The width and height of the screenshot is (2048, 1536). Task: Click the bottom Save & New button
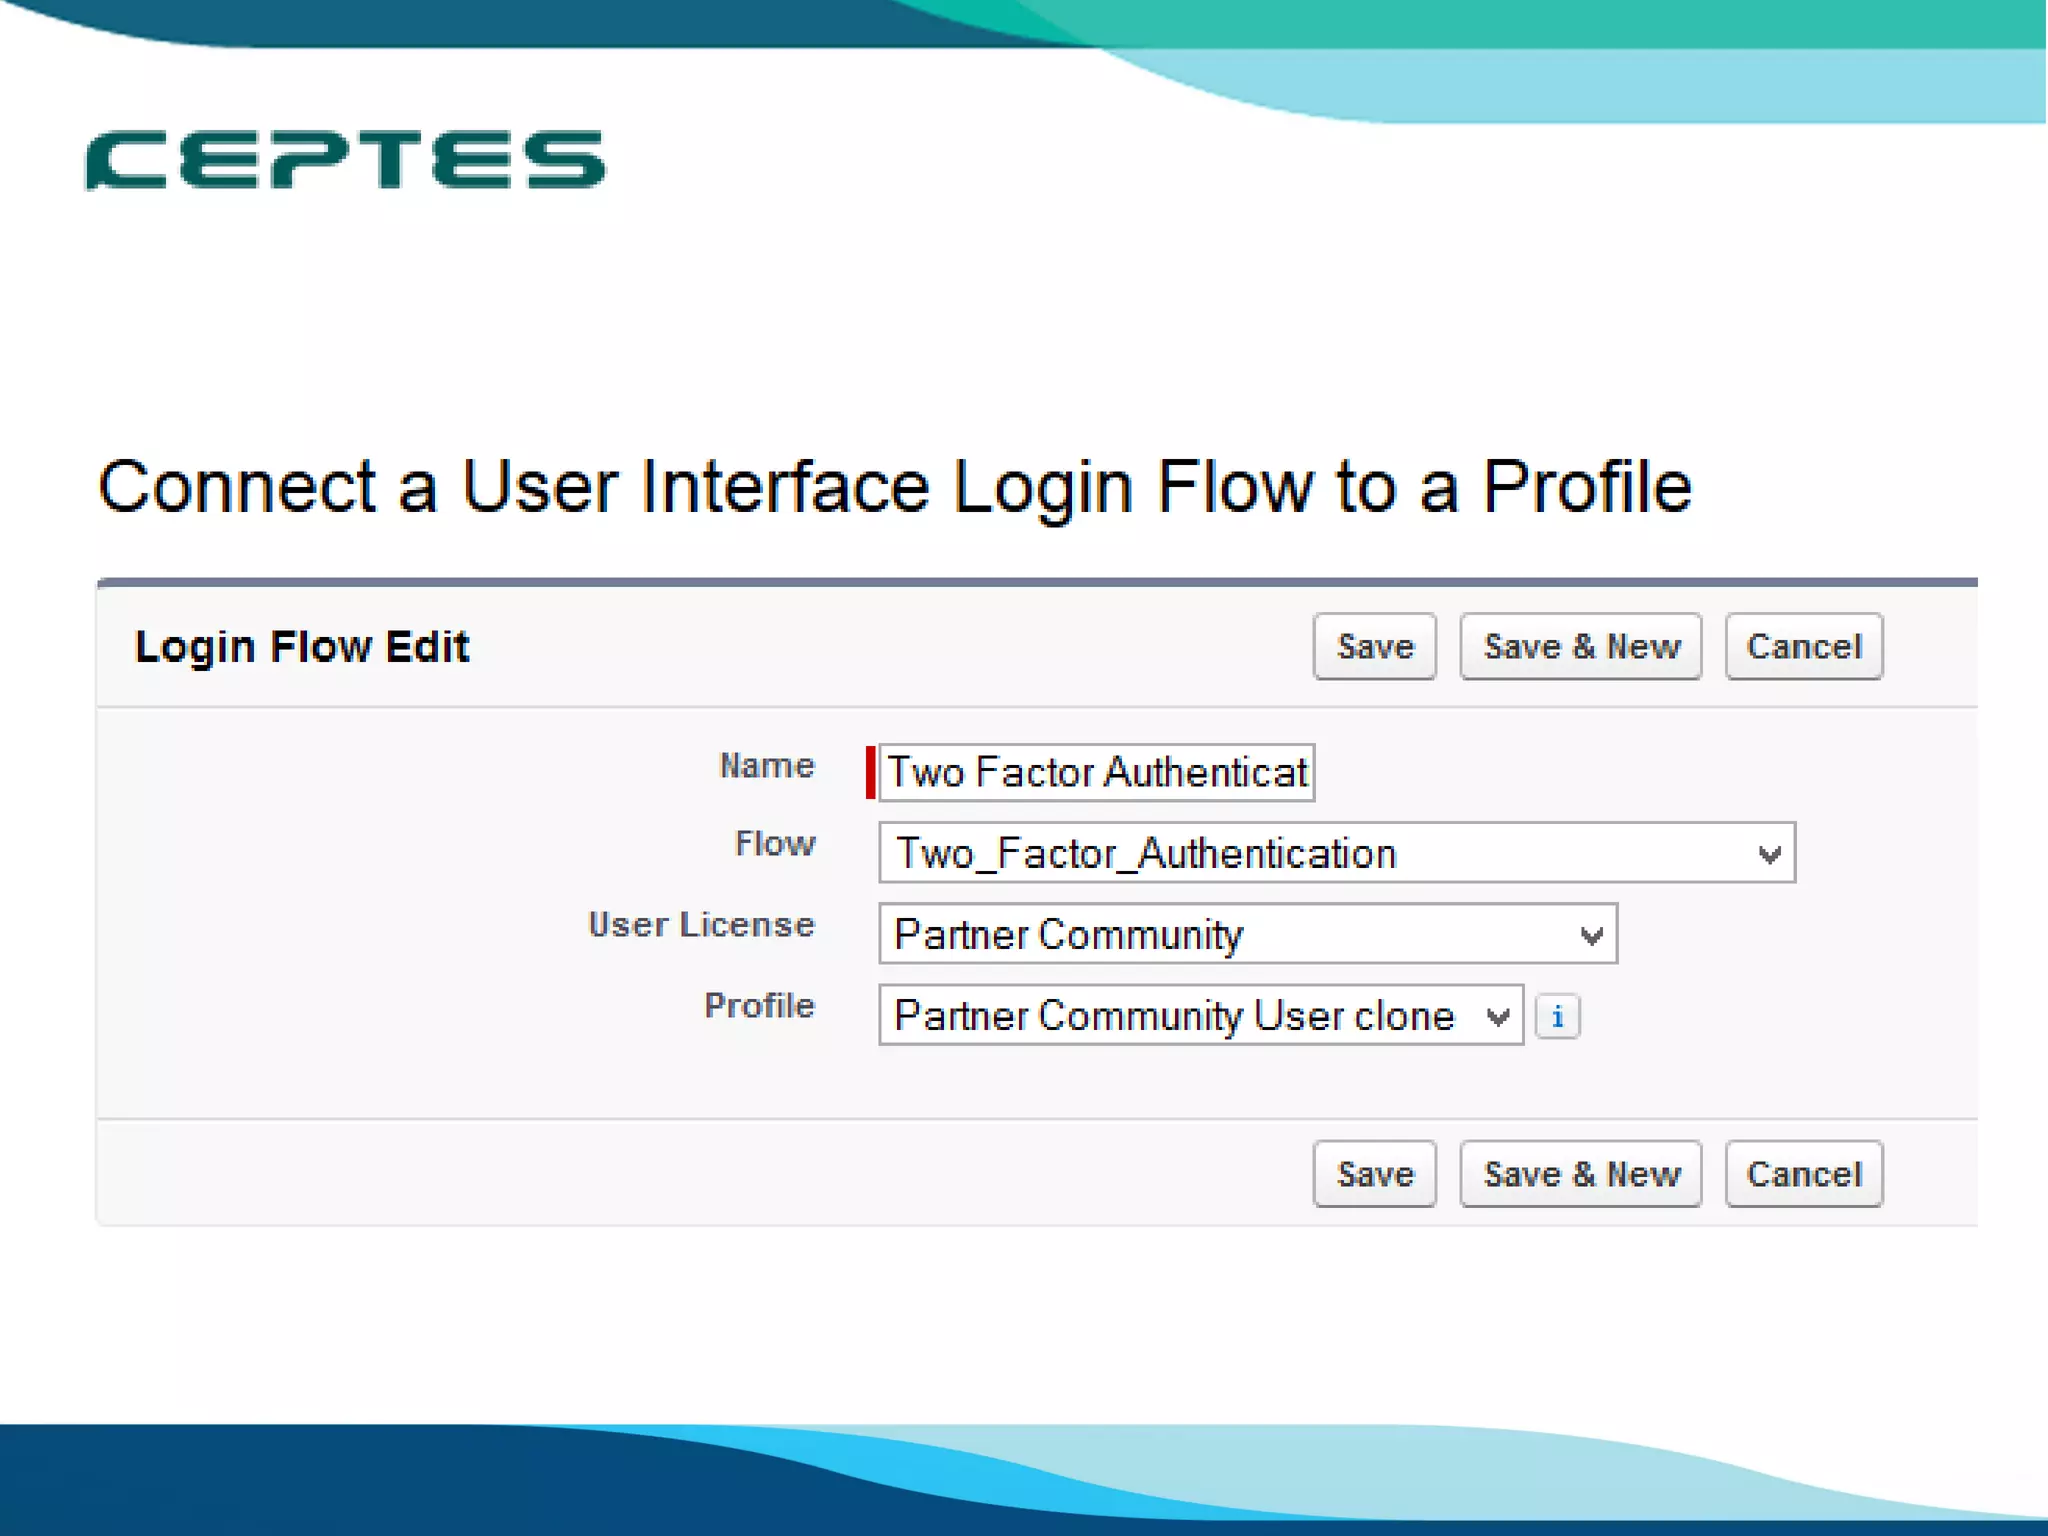(1581, 1174)
